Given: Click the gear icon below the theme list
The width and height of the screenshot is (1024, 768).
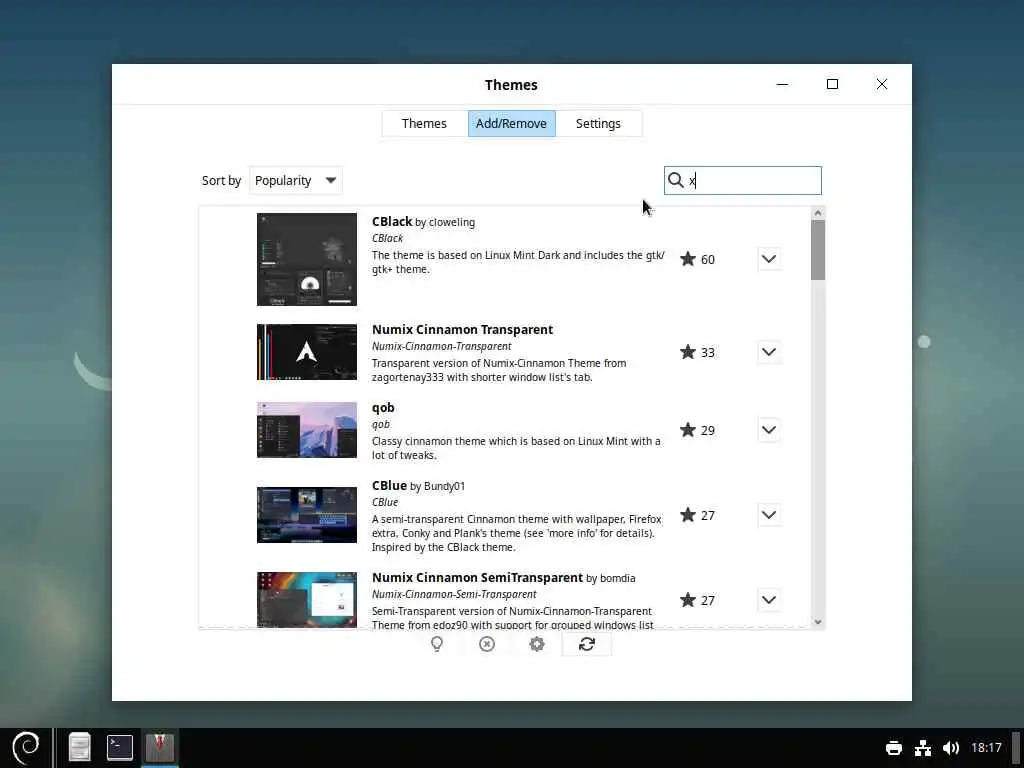Looking at the screenshot, I should (x=537, y=644).
